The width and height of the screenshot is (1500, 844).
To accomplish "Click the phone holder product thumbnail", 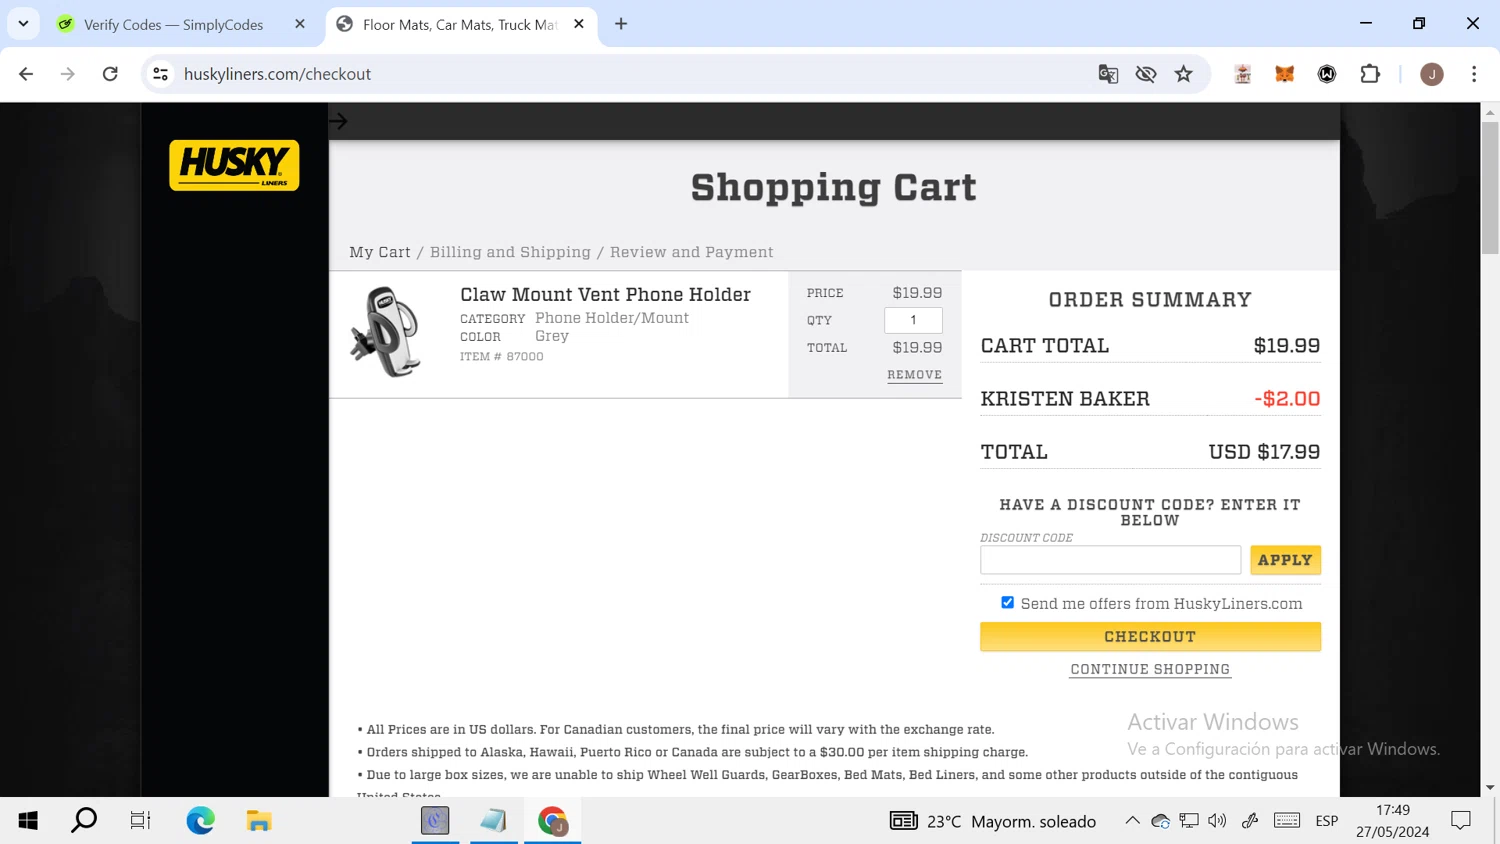I will pyautogui.click(x=386, y=332).
